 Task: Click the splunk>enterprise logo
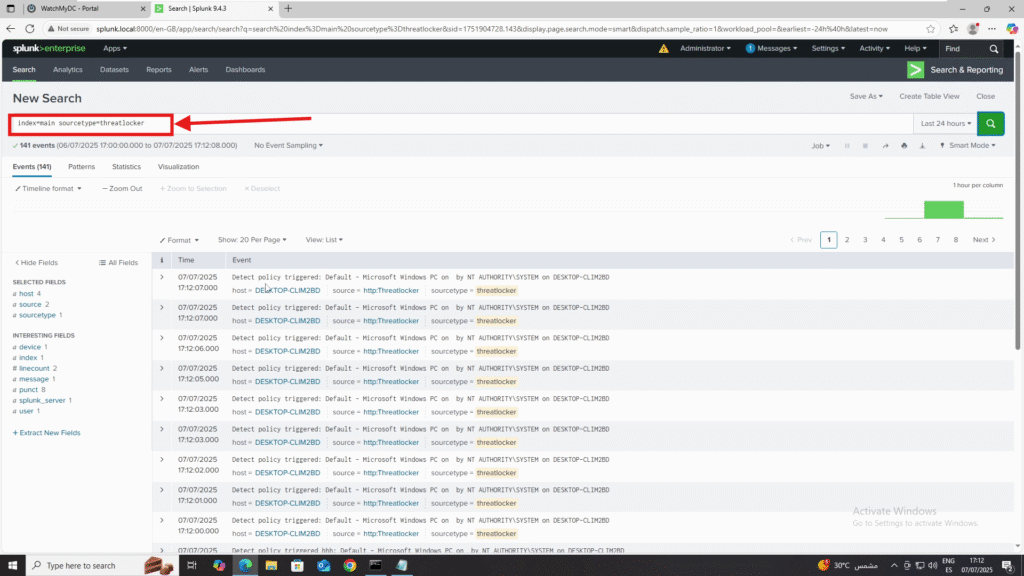coord(49,48)
